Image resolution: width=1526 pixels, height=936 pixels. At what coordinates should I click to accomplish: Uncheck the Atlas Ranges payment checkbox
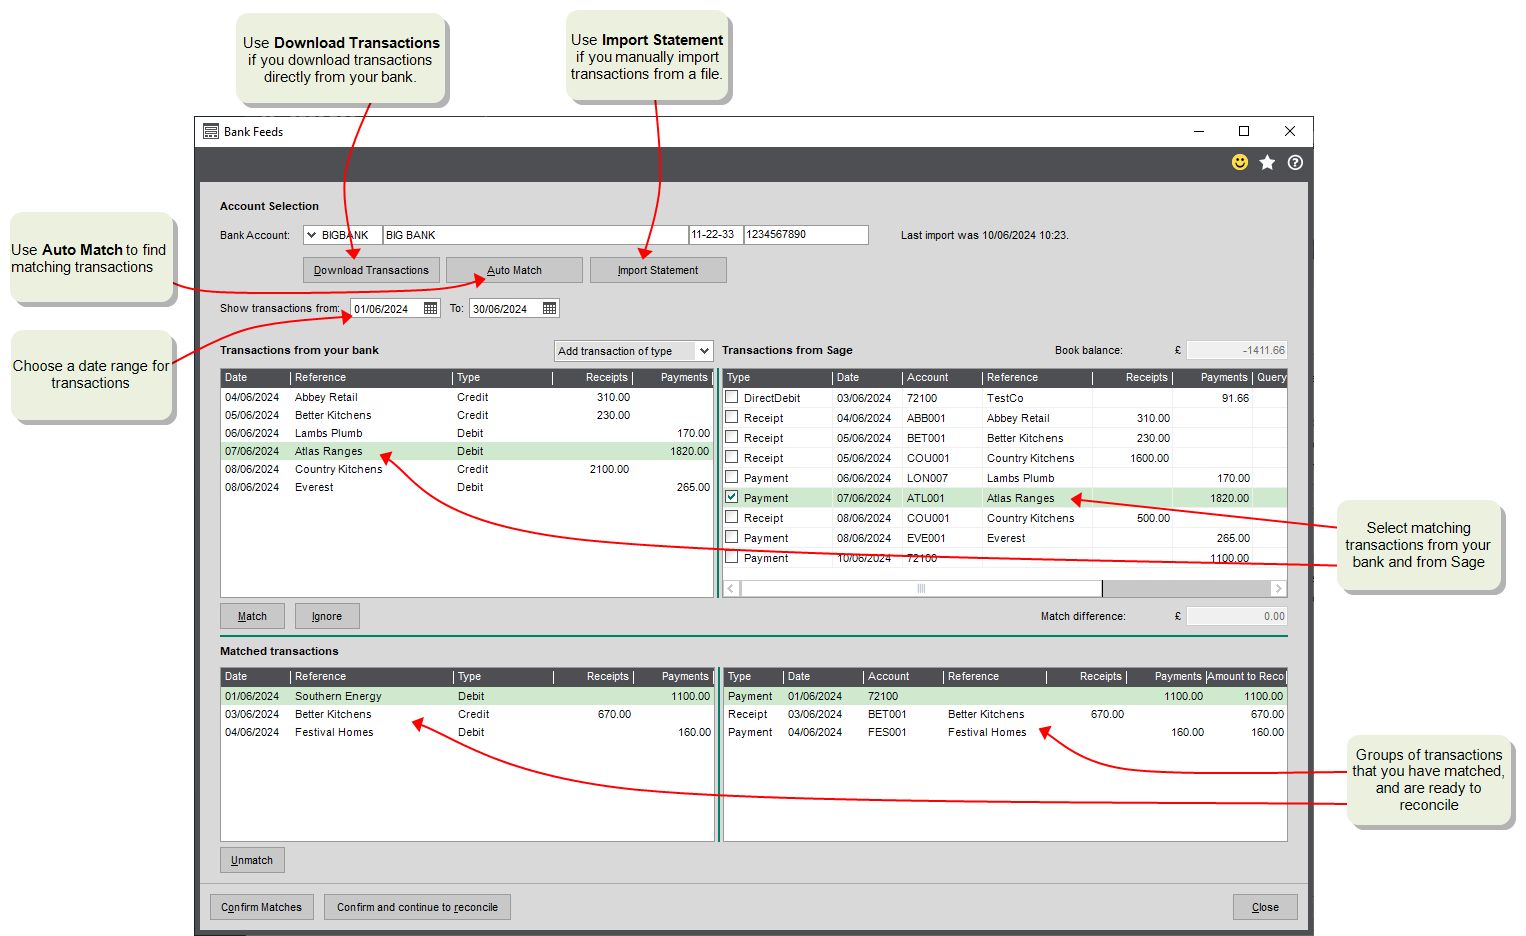(731, 497)
